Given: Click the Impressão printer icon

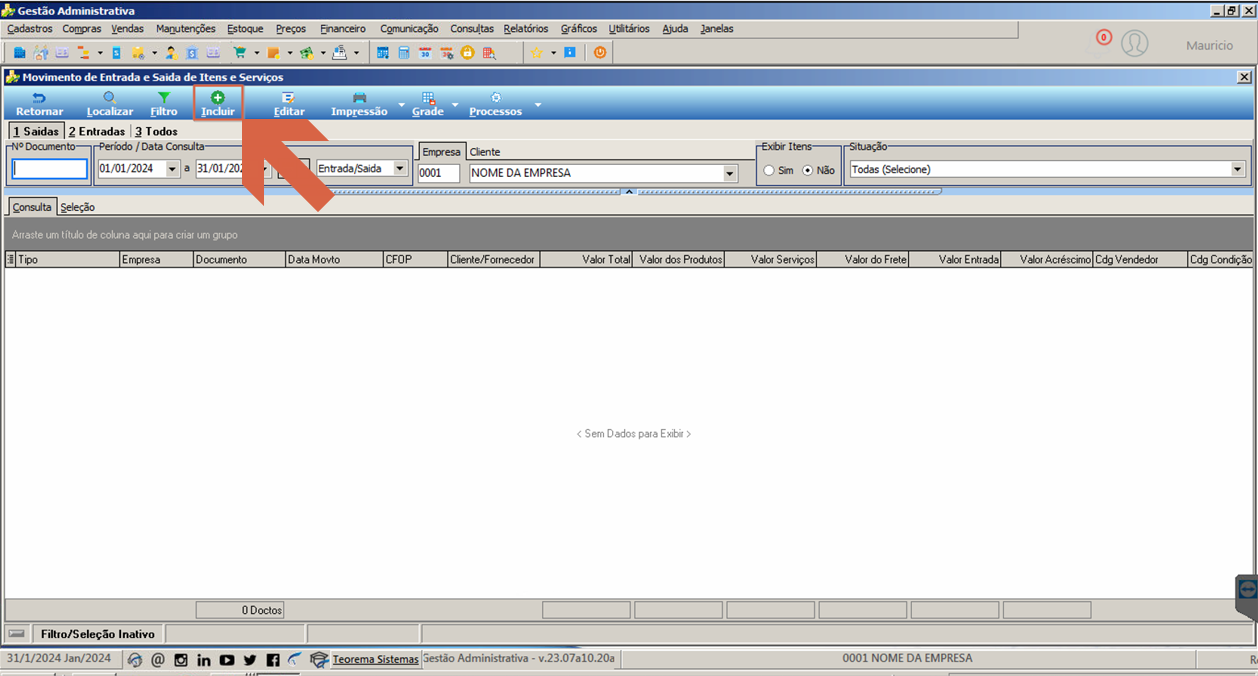Looking at the screenshot, I should [x=359, y=98].
